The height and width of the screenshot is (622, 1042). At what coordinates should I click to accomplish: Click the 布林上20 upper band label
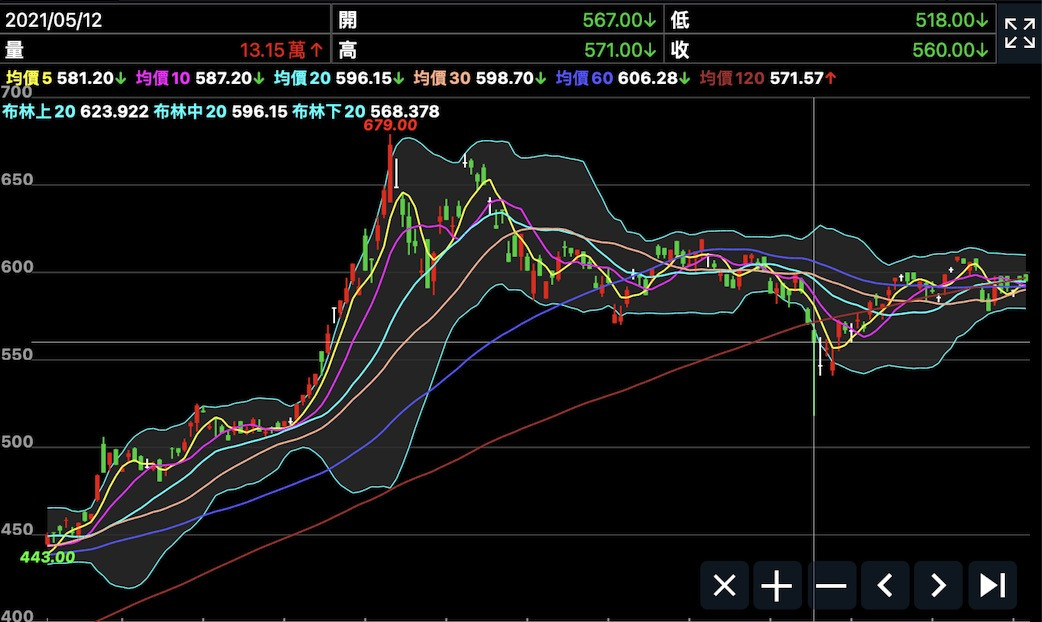click(40, 112)
